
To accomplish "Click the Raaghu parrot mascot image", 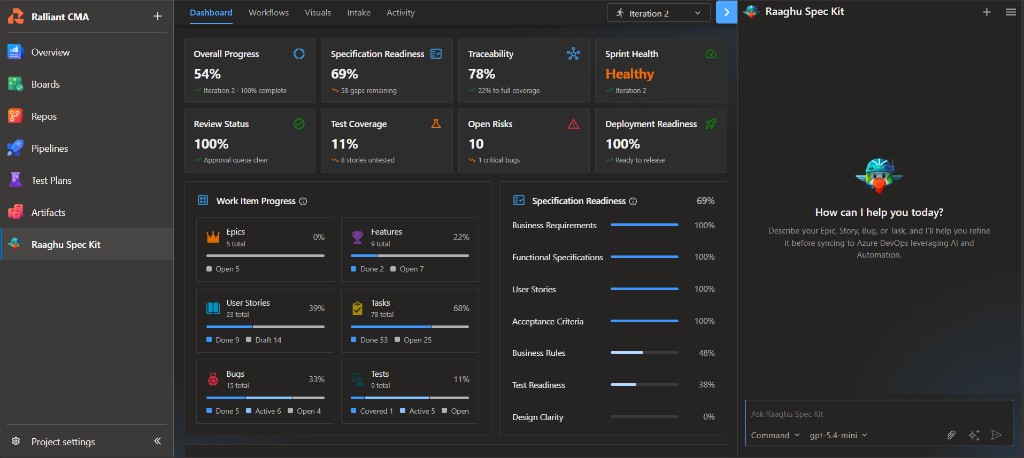I will coord(879,175).
